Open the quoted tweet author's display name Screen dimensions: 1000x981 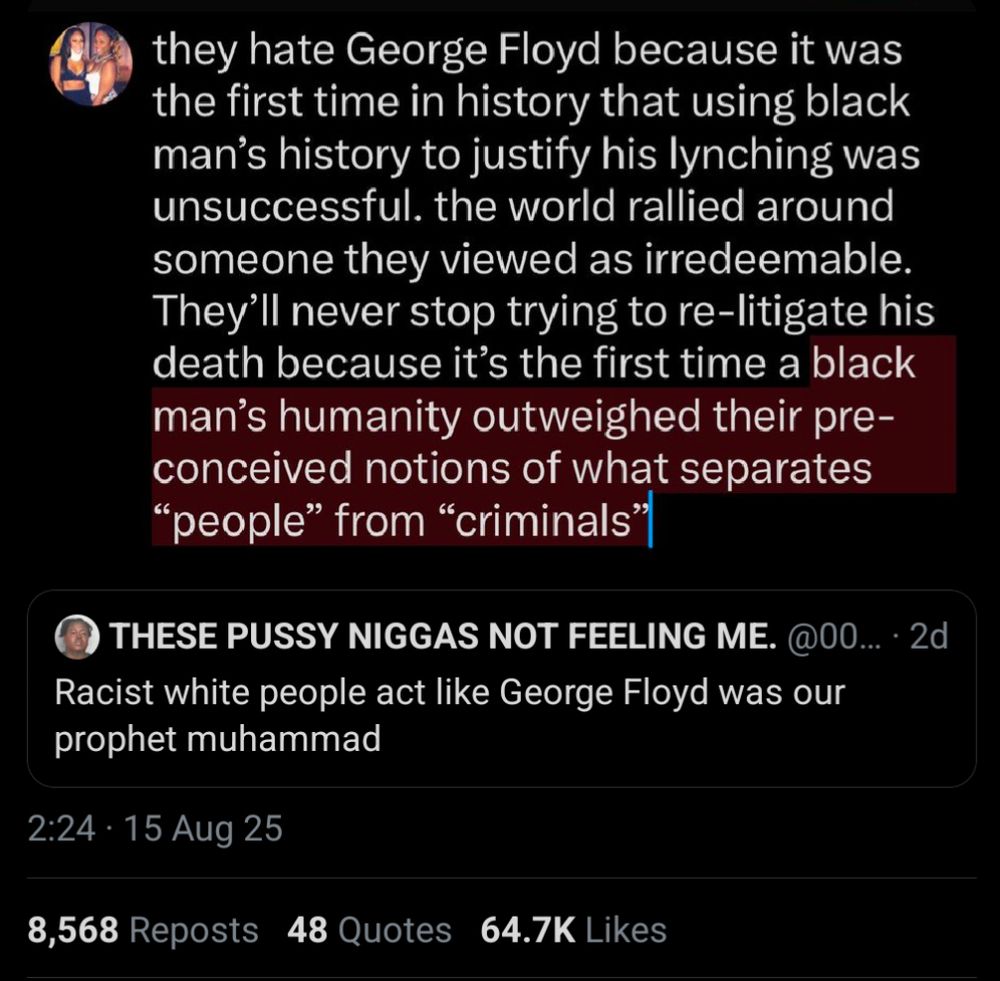point(441,637)
